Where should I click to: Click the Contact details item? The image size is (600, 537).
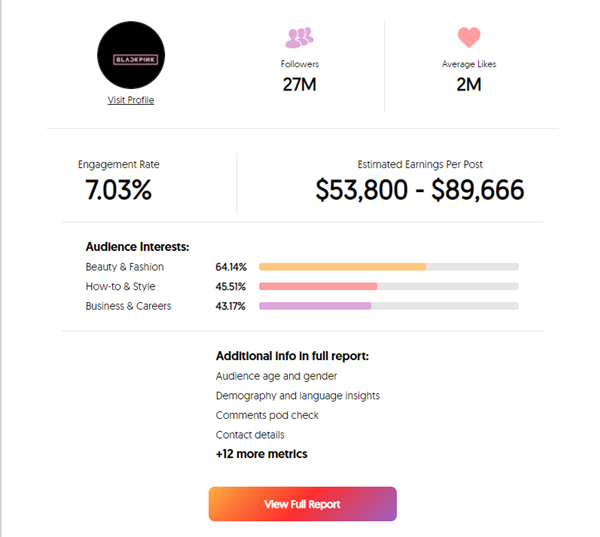pyautogui.click(x=250, y=435)
